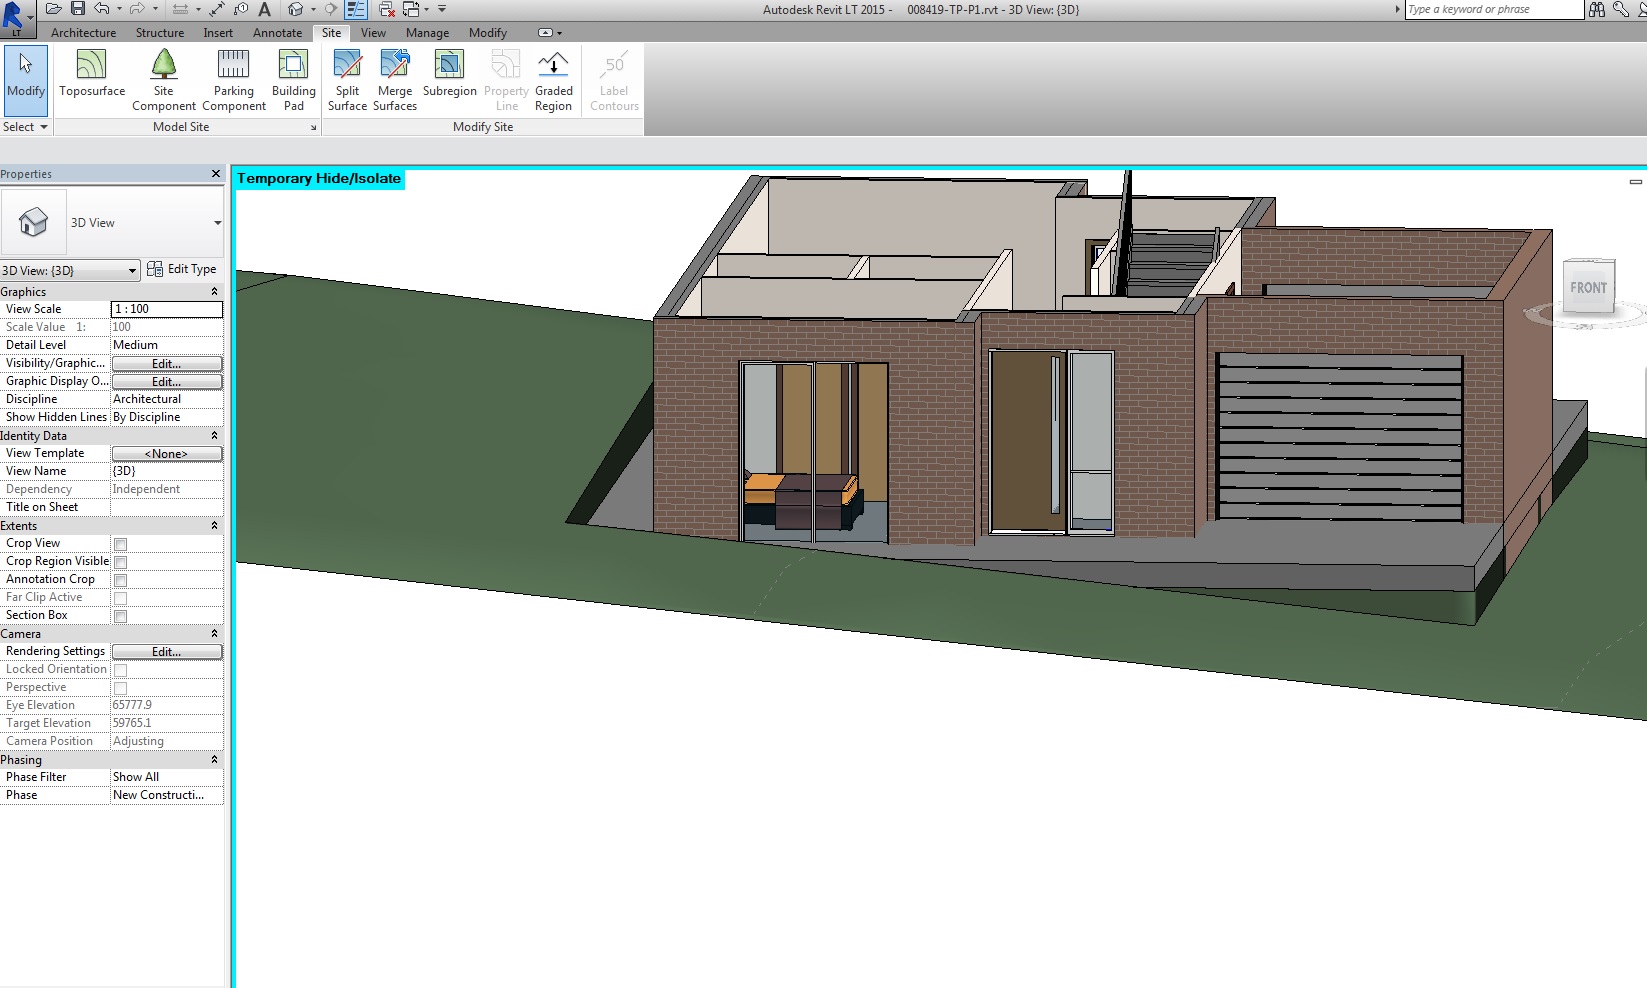Choose the Site Component tree tool
1647x988 pixels.
coord(164,80)
